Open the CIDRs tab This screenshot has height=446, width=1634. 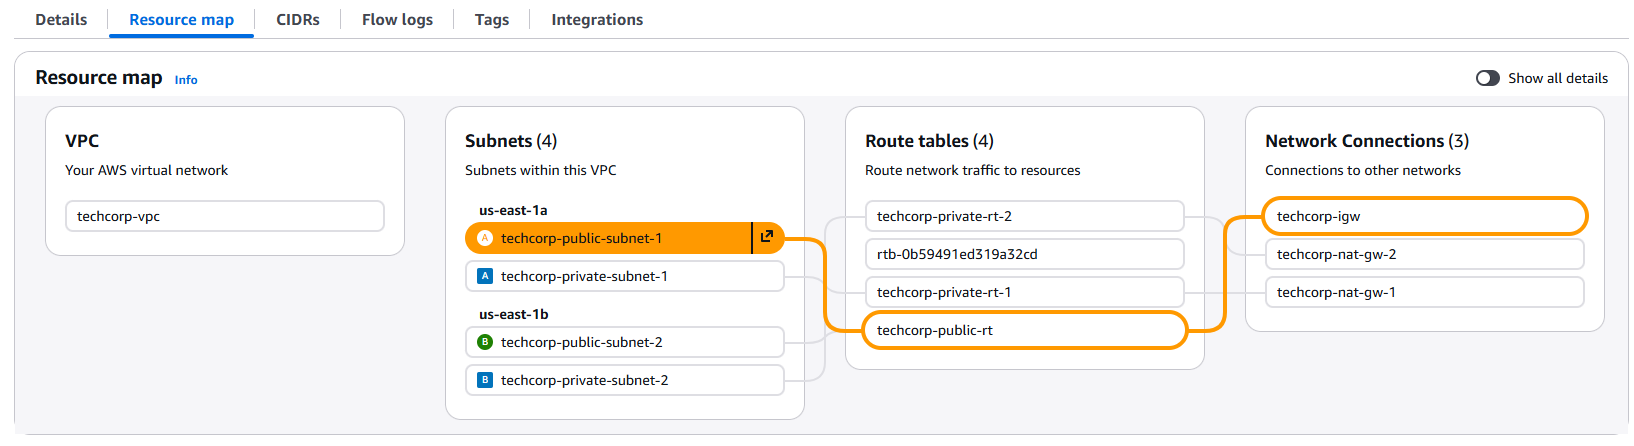coord(298,20)
